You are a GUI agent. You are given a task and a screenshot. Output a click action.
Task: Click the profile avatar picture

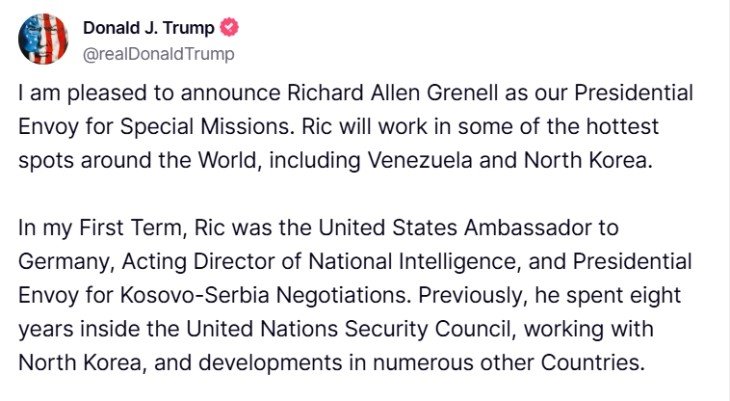[43, 39]
